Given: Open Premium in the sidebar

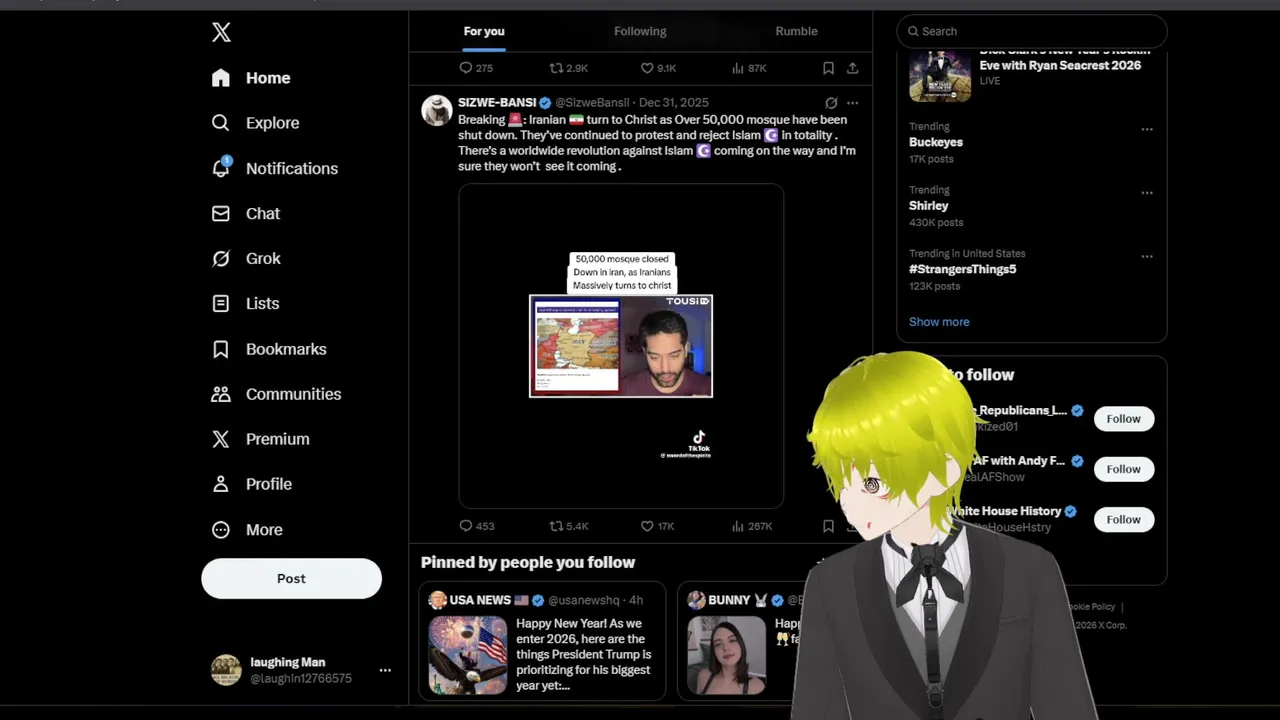Looking at the screenshot, I should (260, 439).
